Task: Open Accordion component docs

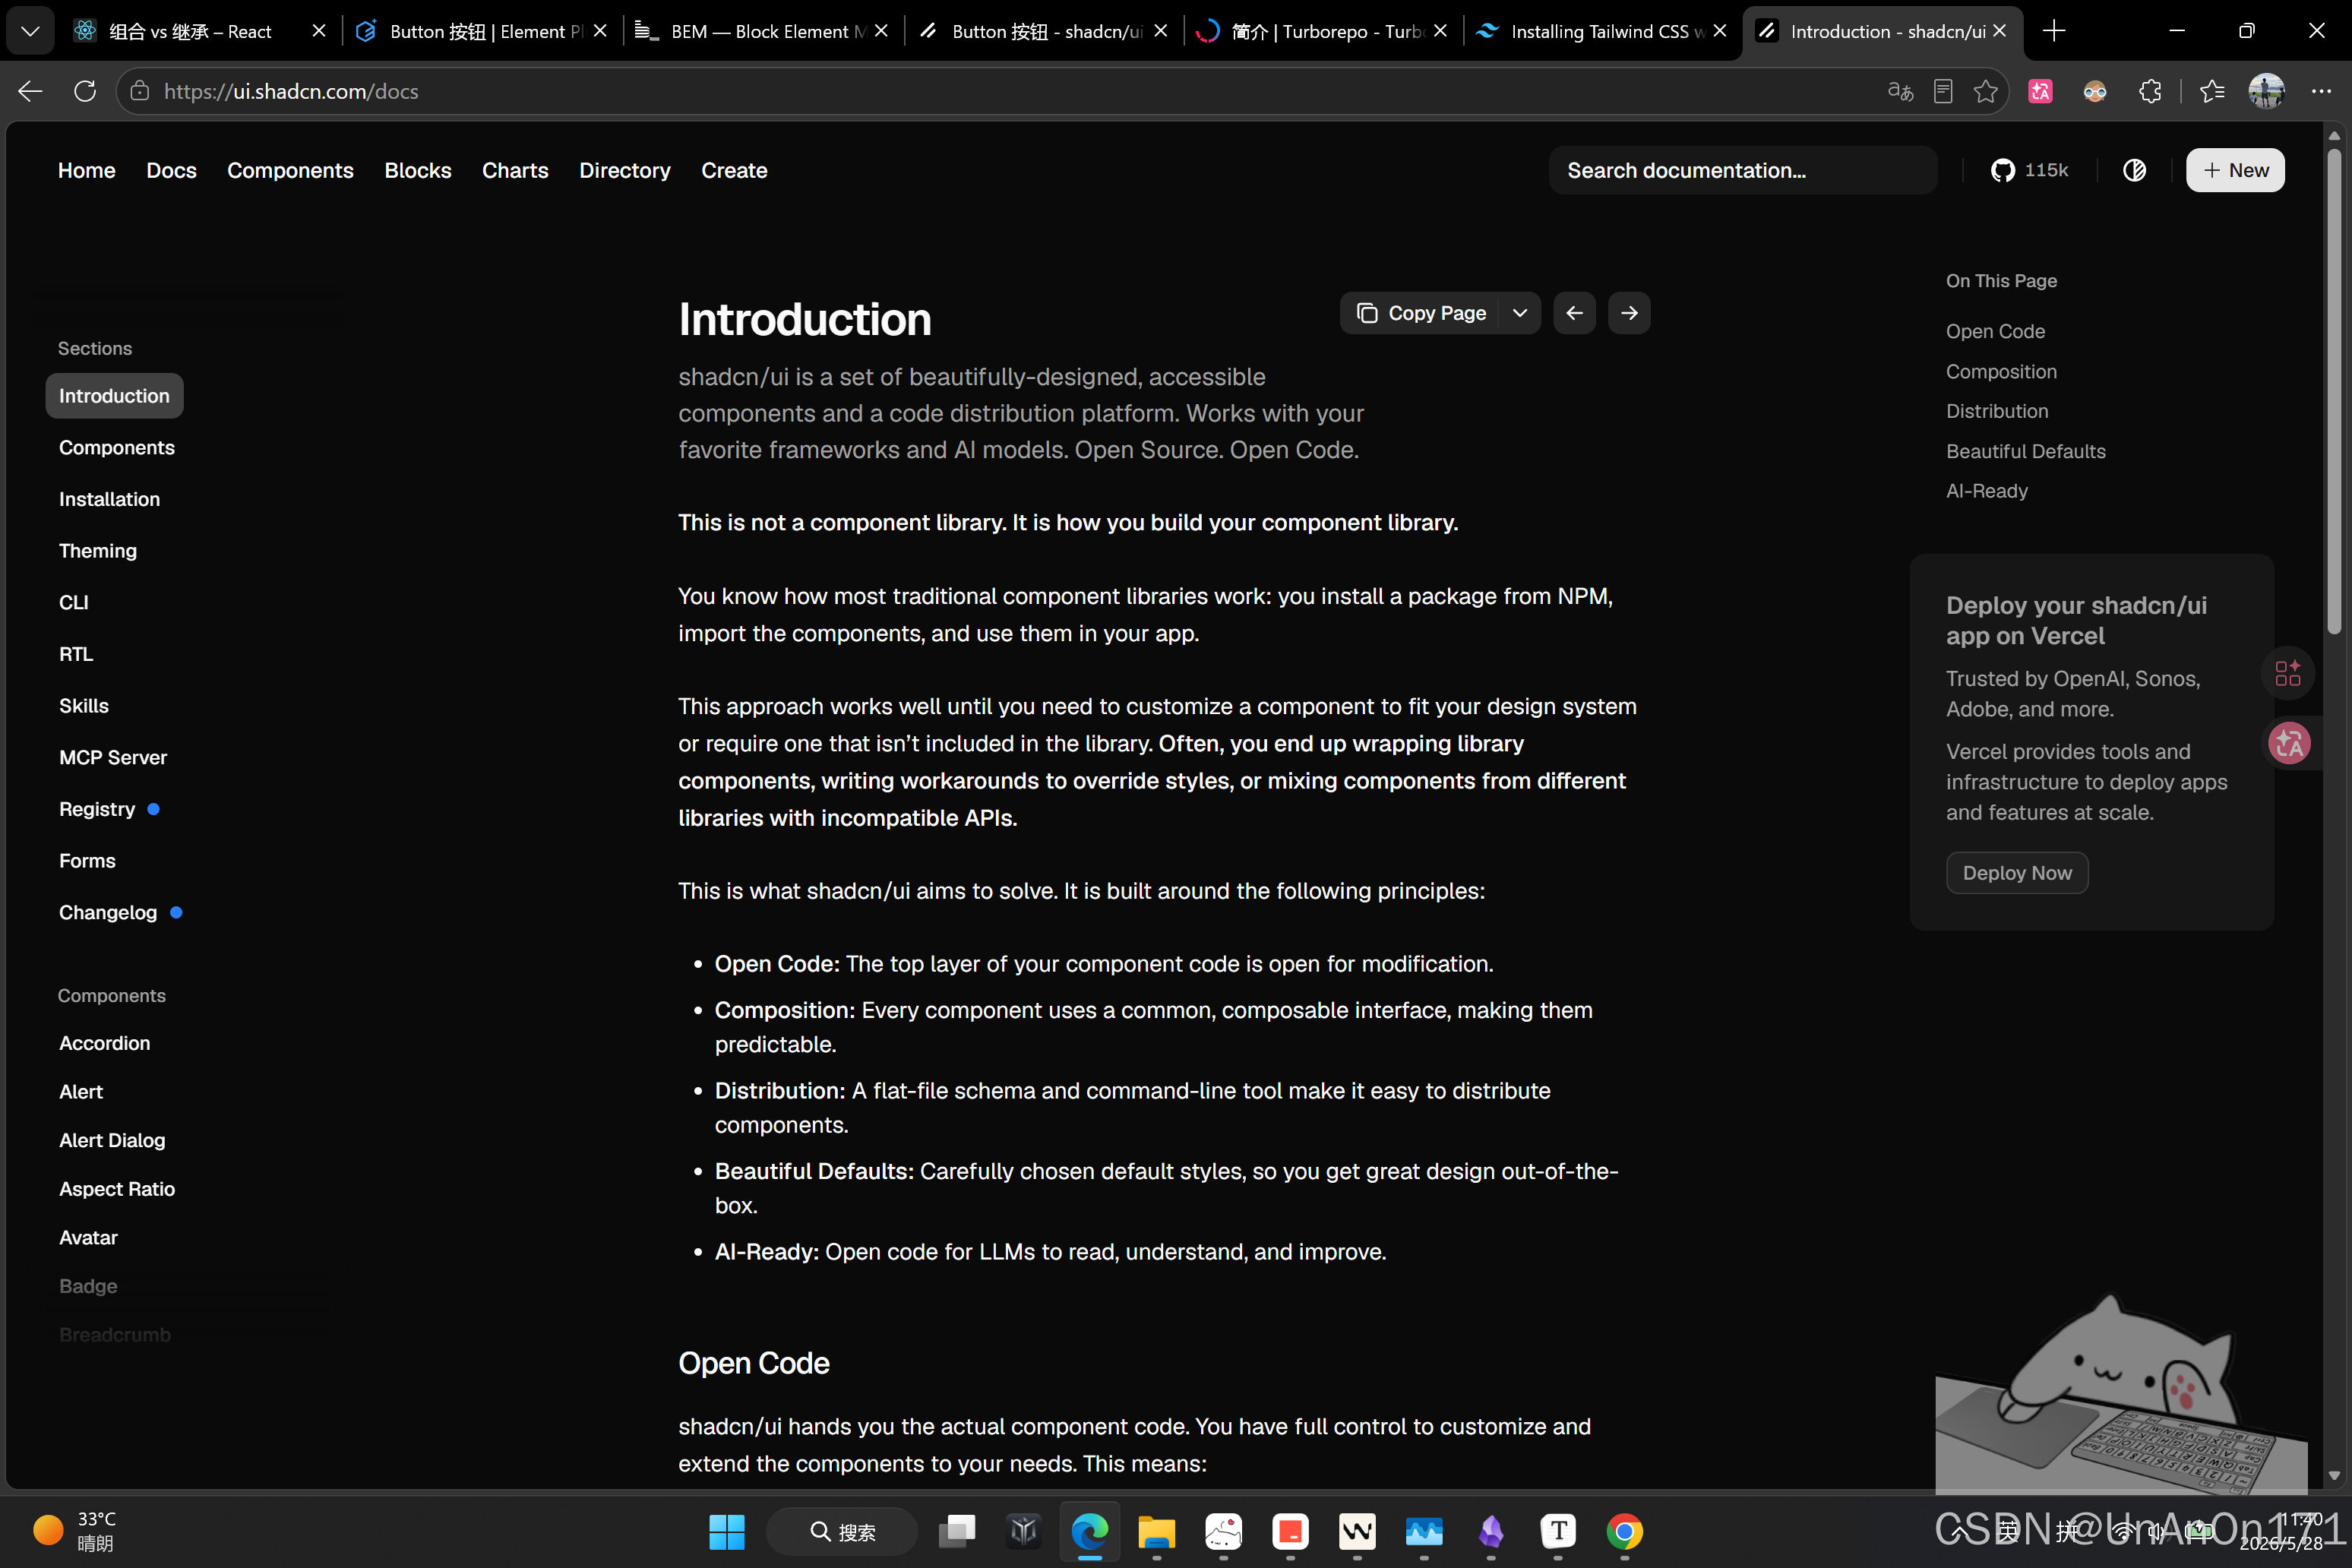Action: [105, 1043]
